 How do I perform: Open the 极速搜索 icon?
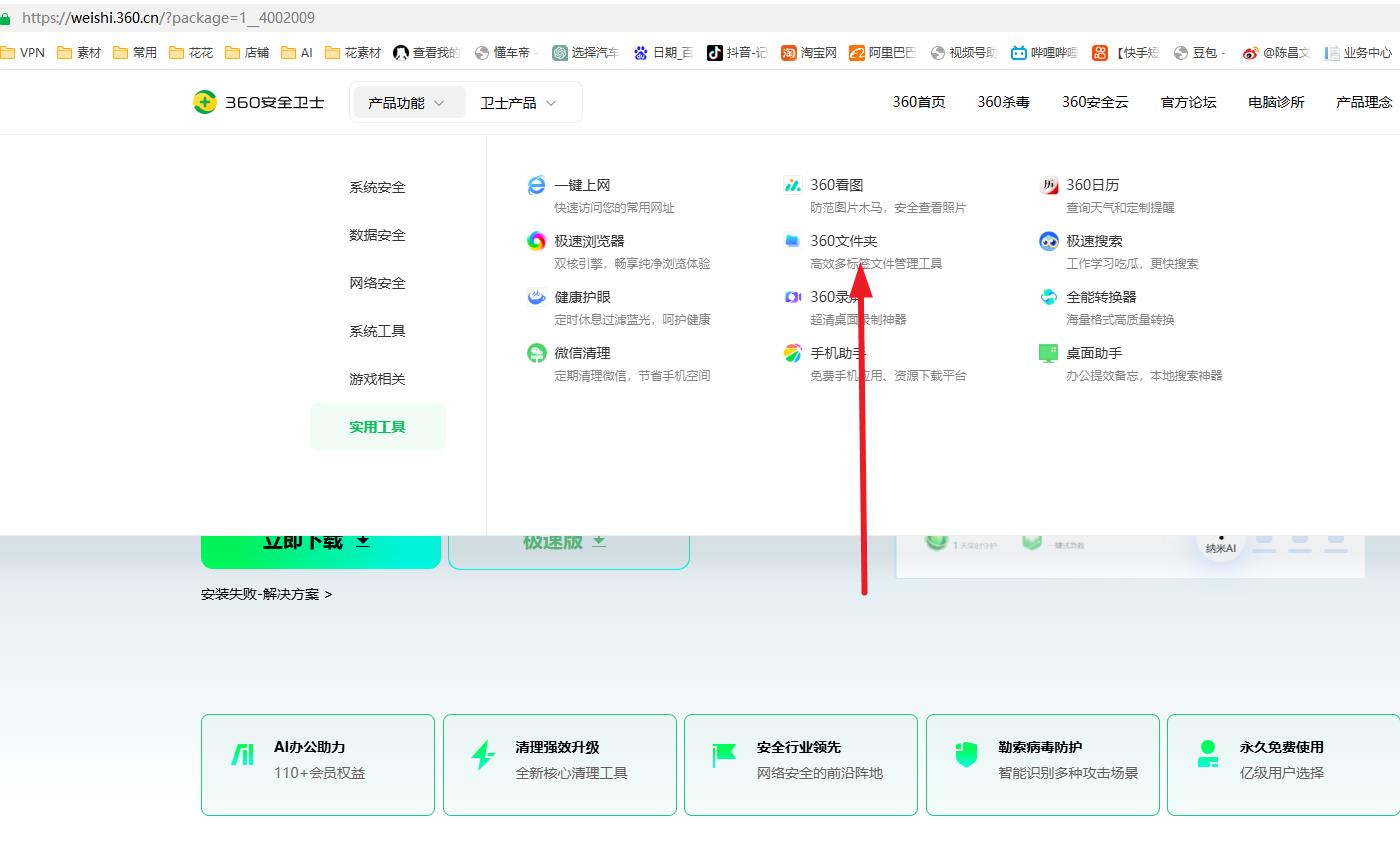(1048, 241)
